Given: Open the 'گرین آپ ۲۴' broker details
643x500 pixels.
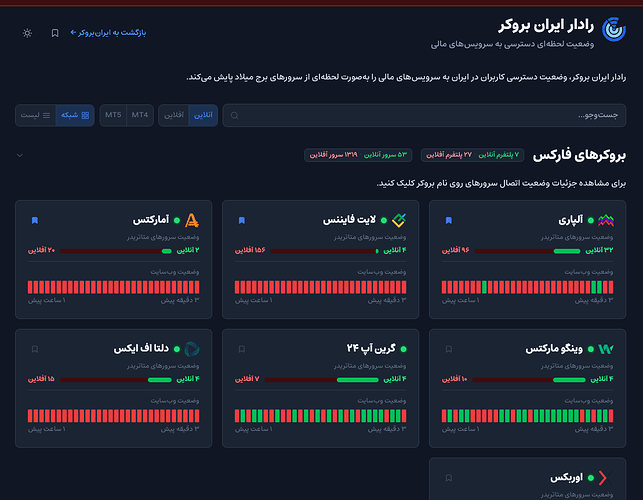Looking at the screenshot, I should point(371,349).
